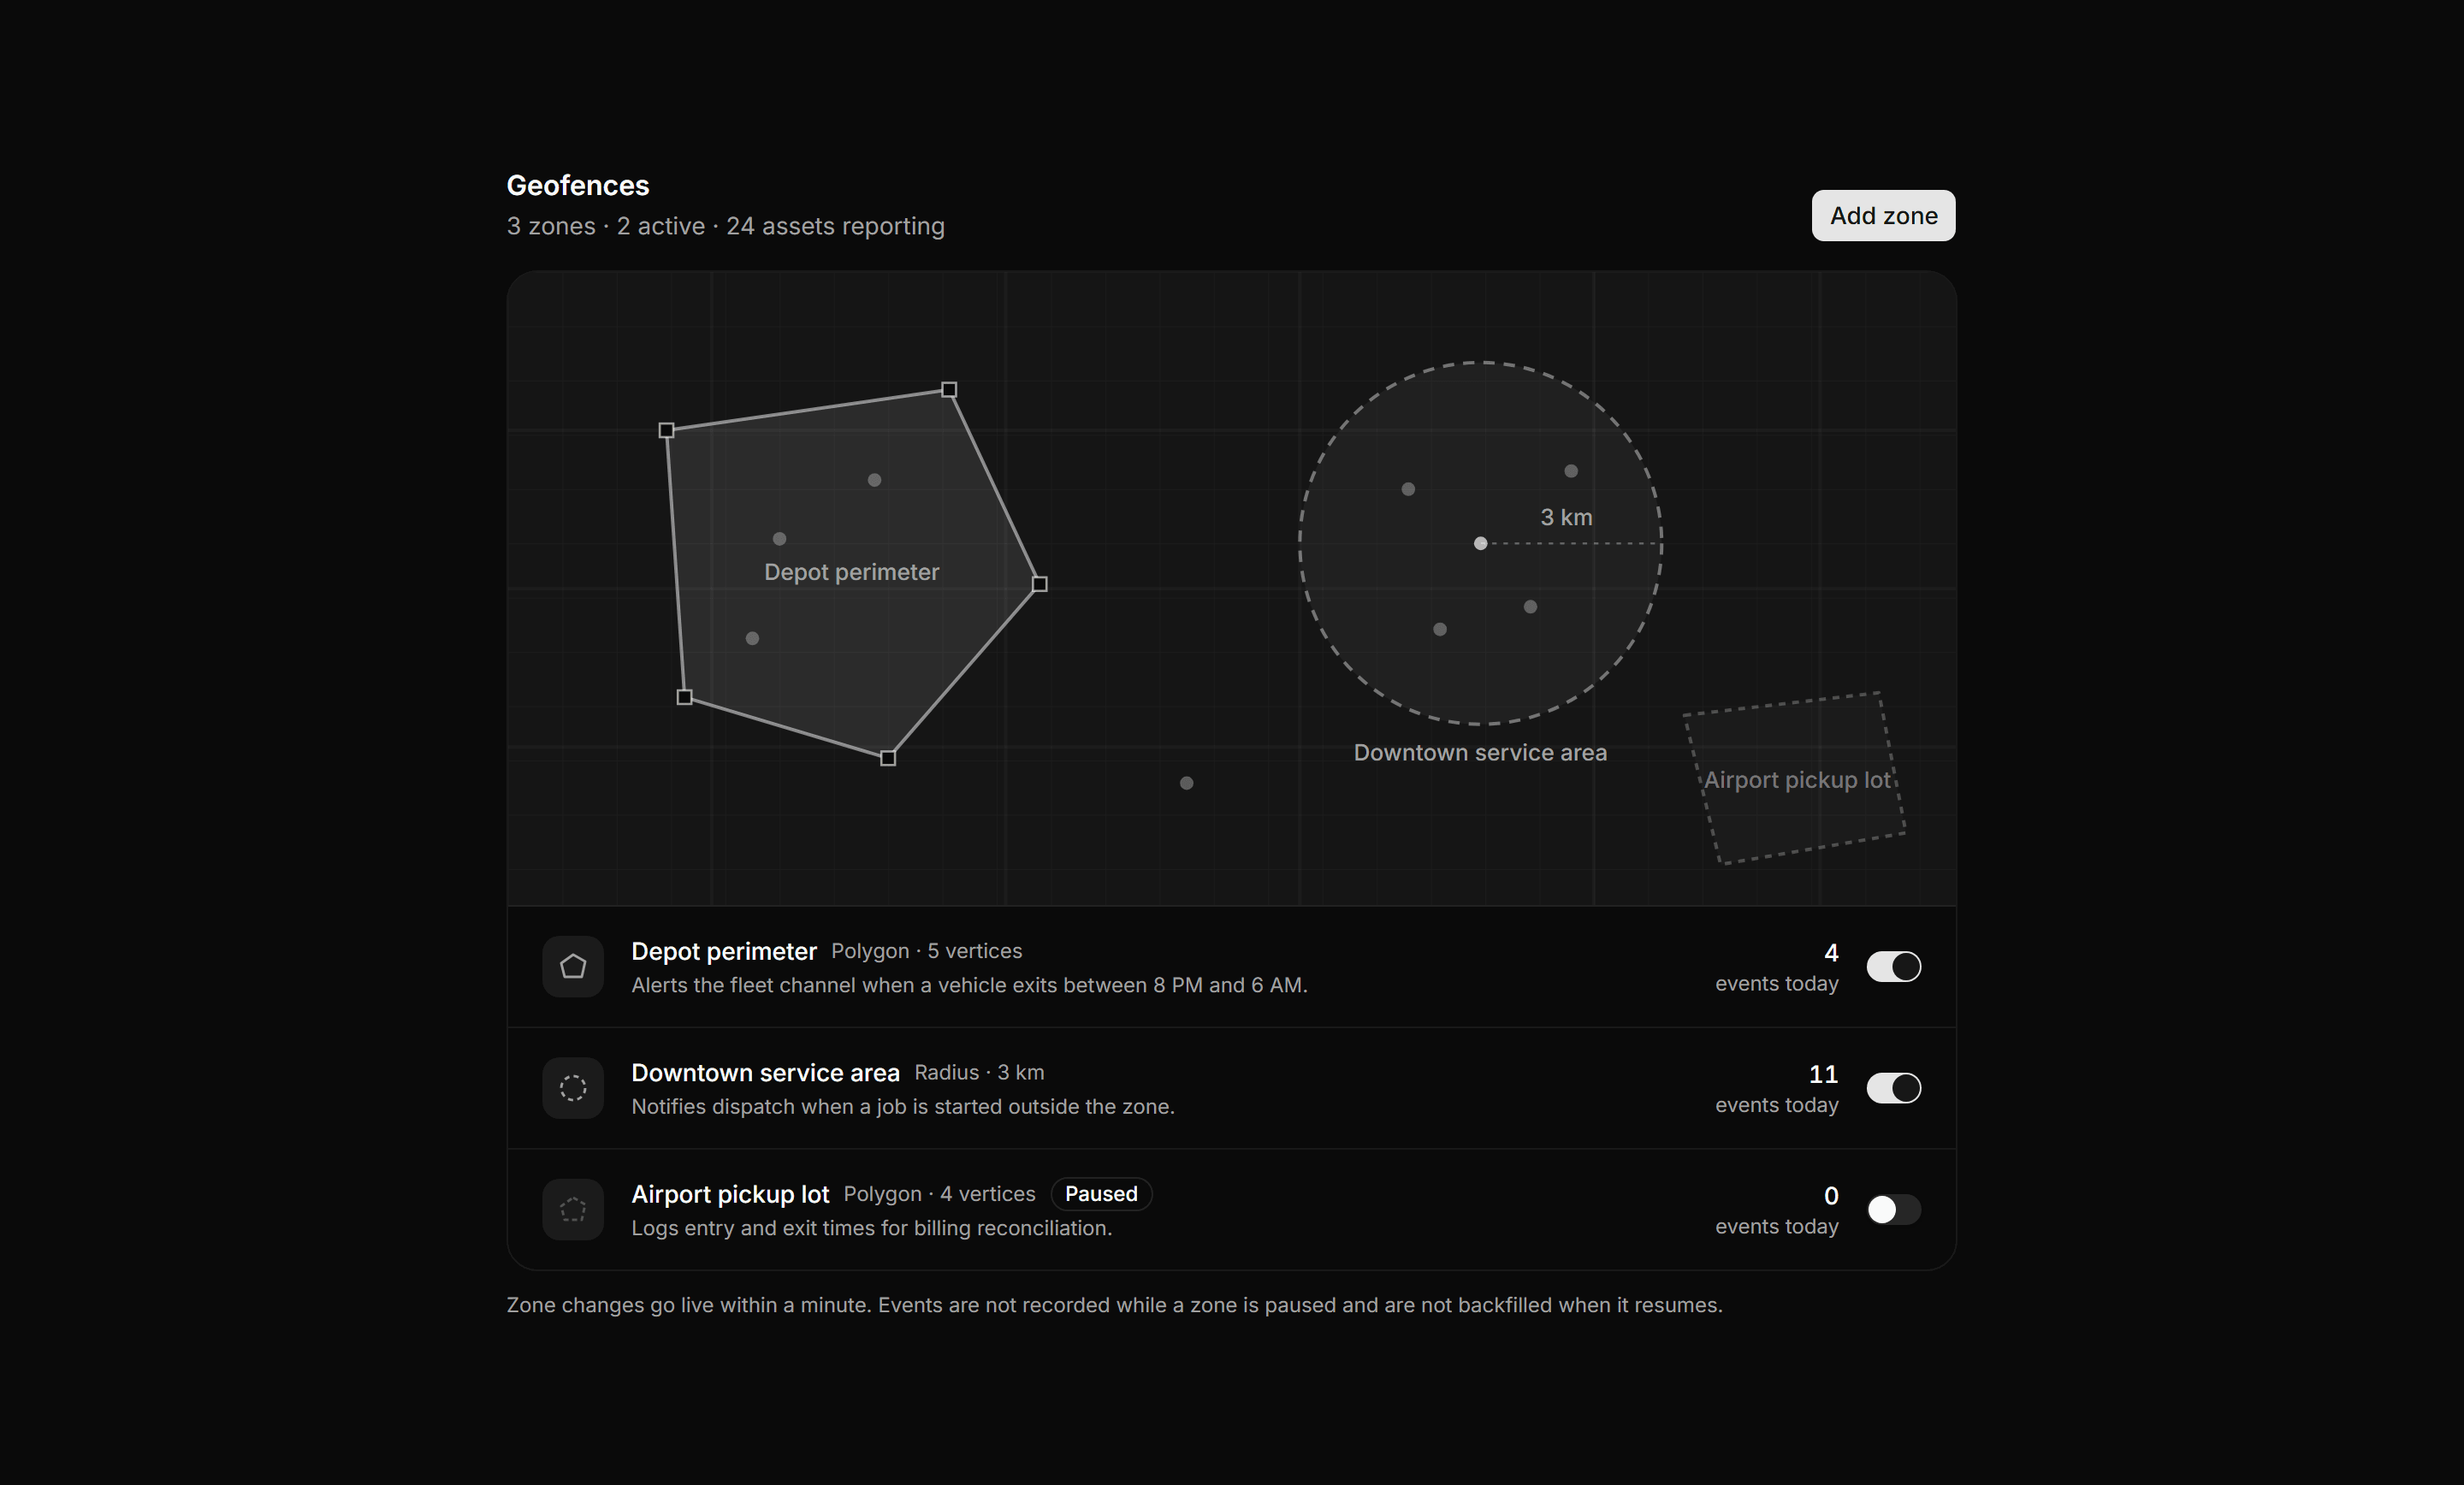The height and width of the screenshot is (1485, 2464).
Task: Click the Geofences heading
Action: click(578, 185)
